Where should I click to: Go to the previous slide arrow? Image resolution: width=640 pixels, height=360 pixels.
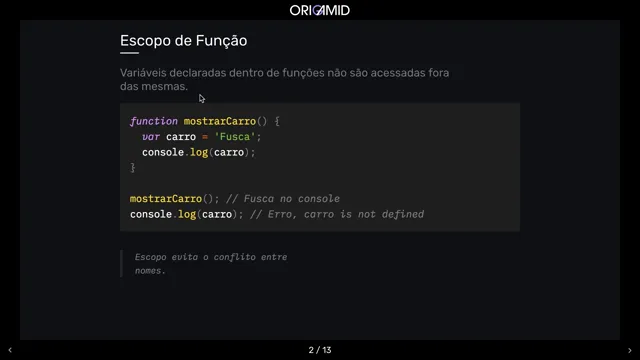[10, 350]
